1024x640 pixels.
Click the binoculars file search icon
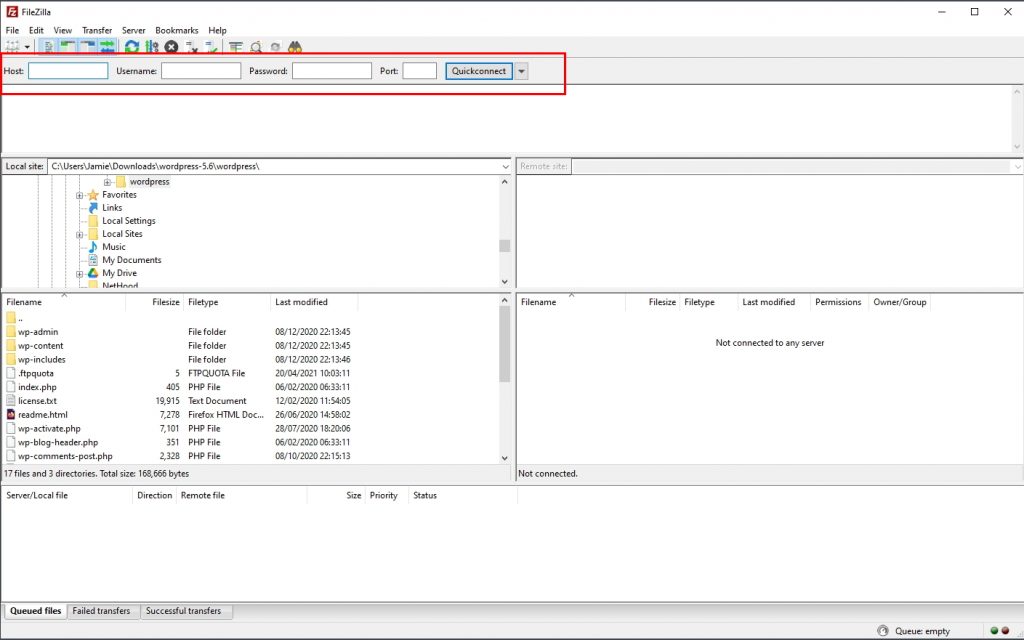[x=295, y=47]
